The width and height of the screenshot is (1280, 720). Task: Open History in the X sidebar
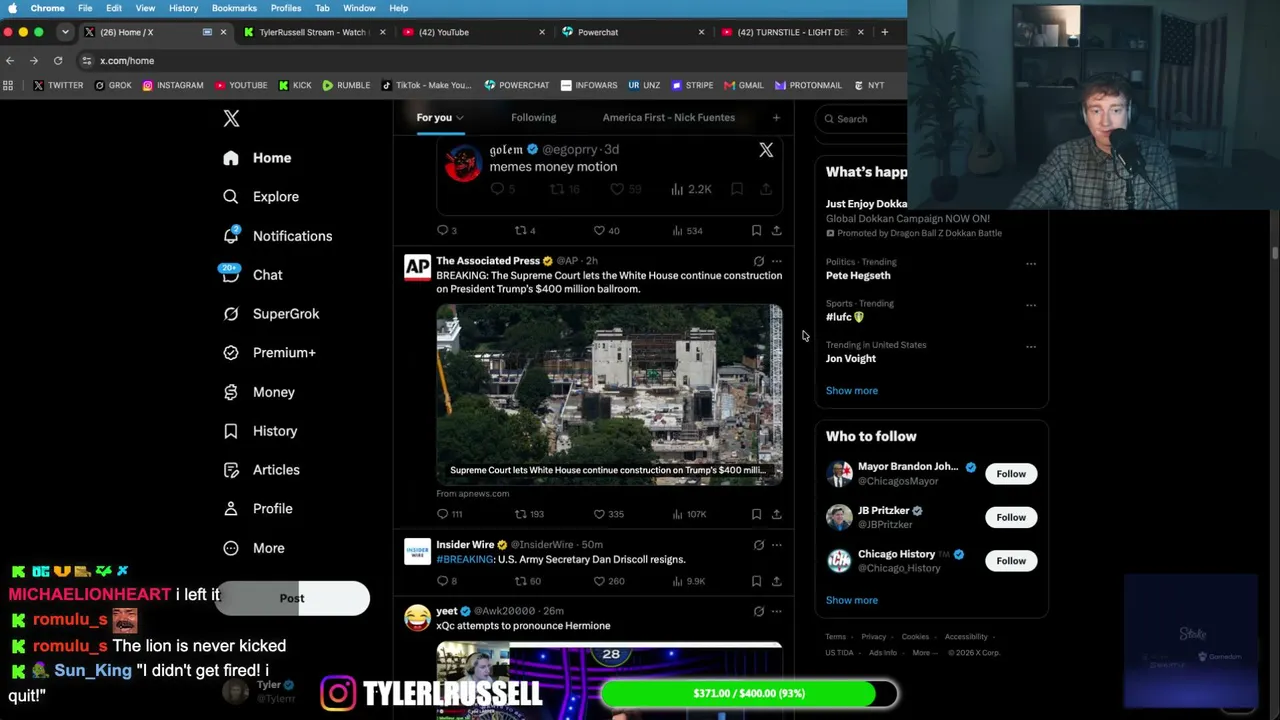coord(261,431)
